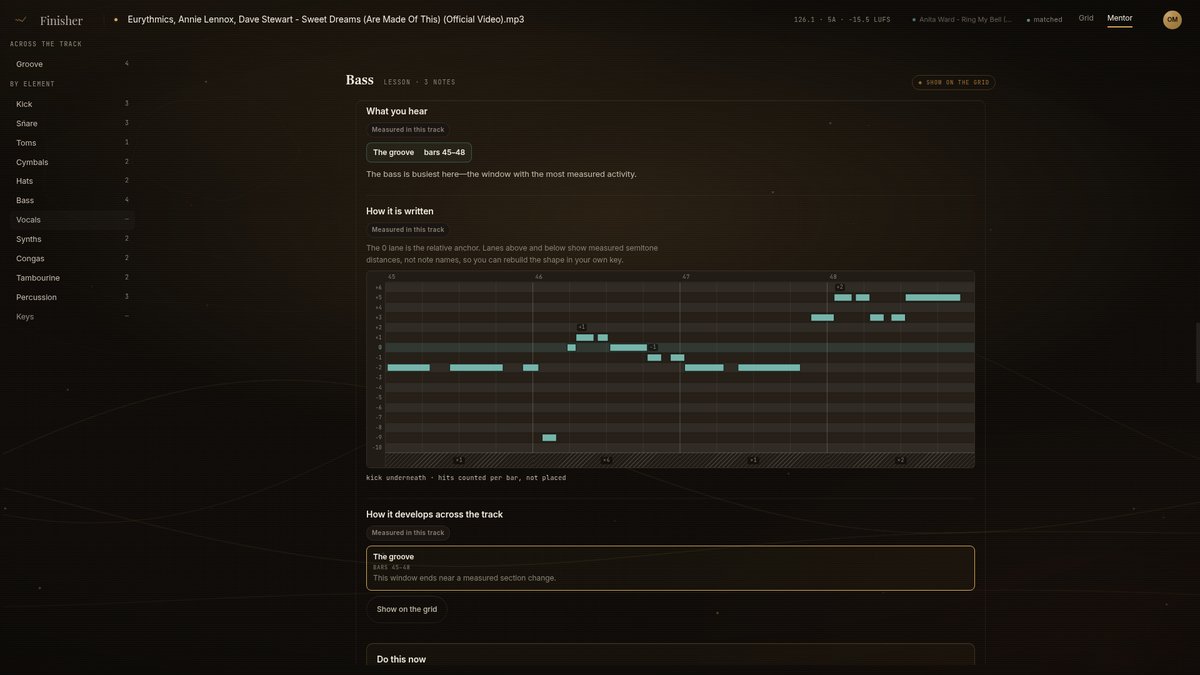Click the matched status indicator
Viewport: 1200px width, 675px height.
tap(1045, 19)
